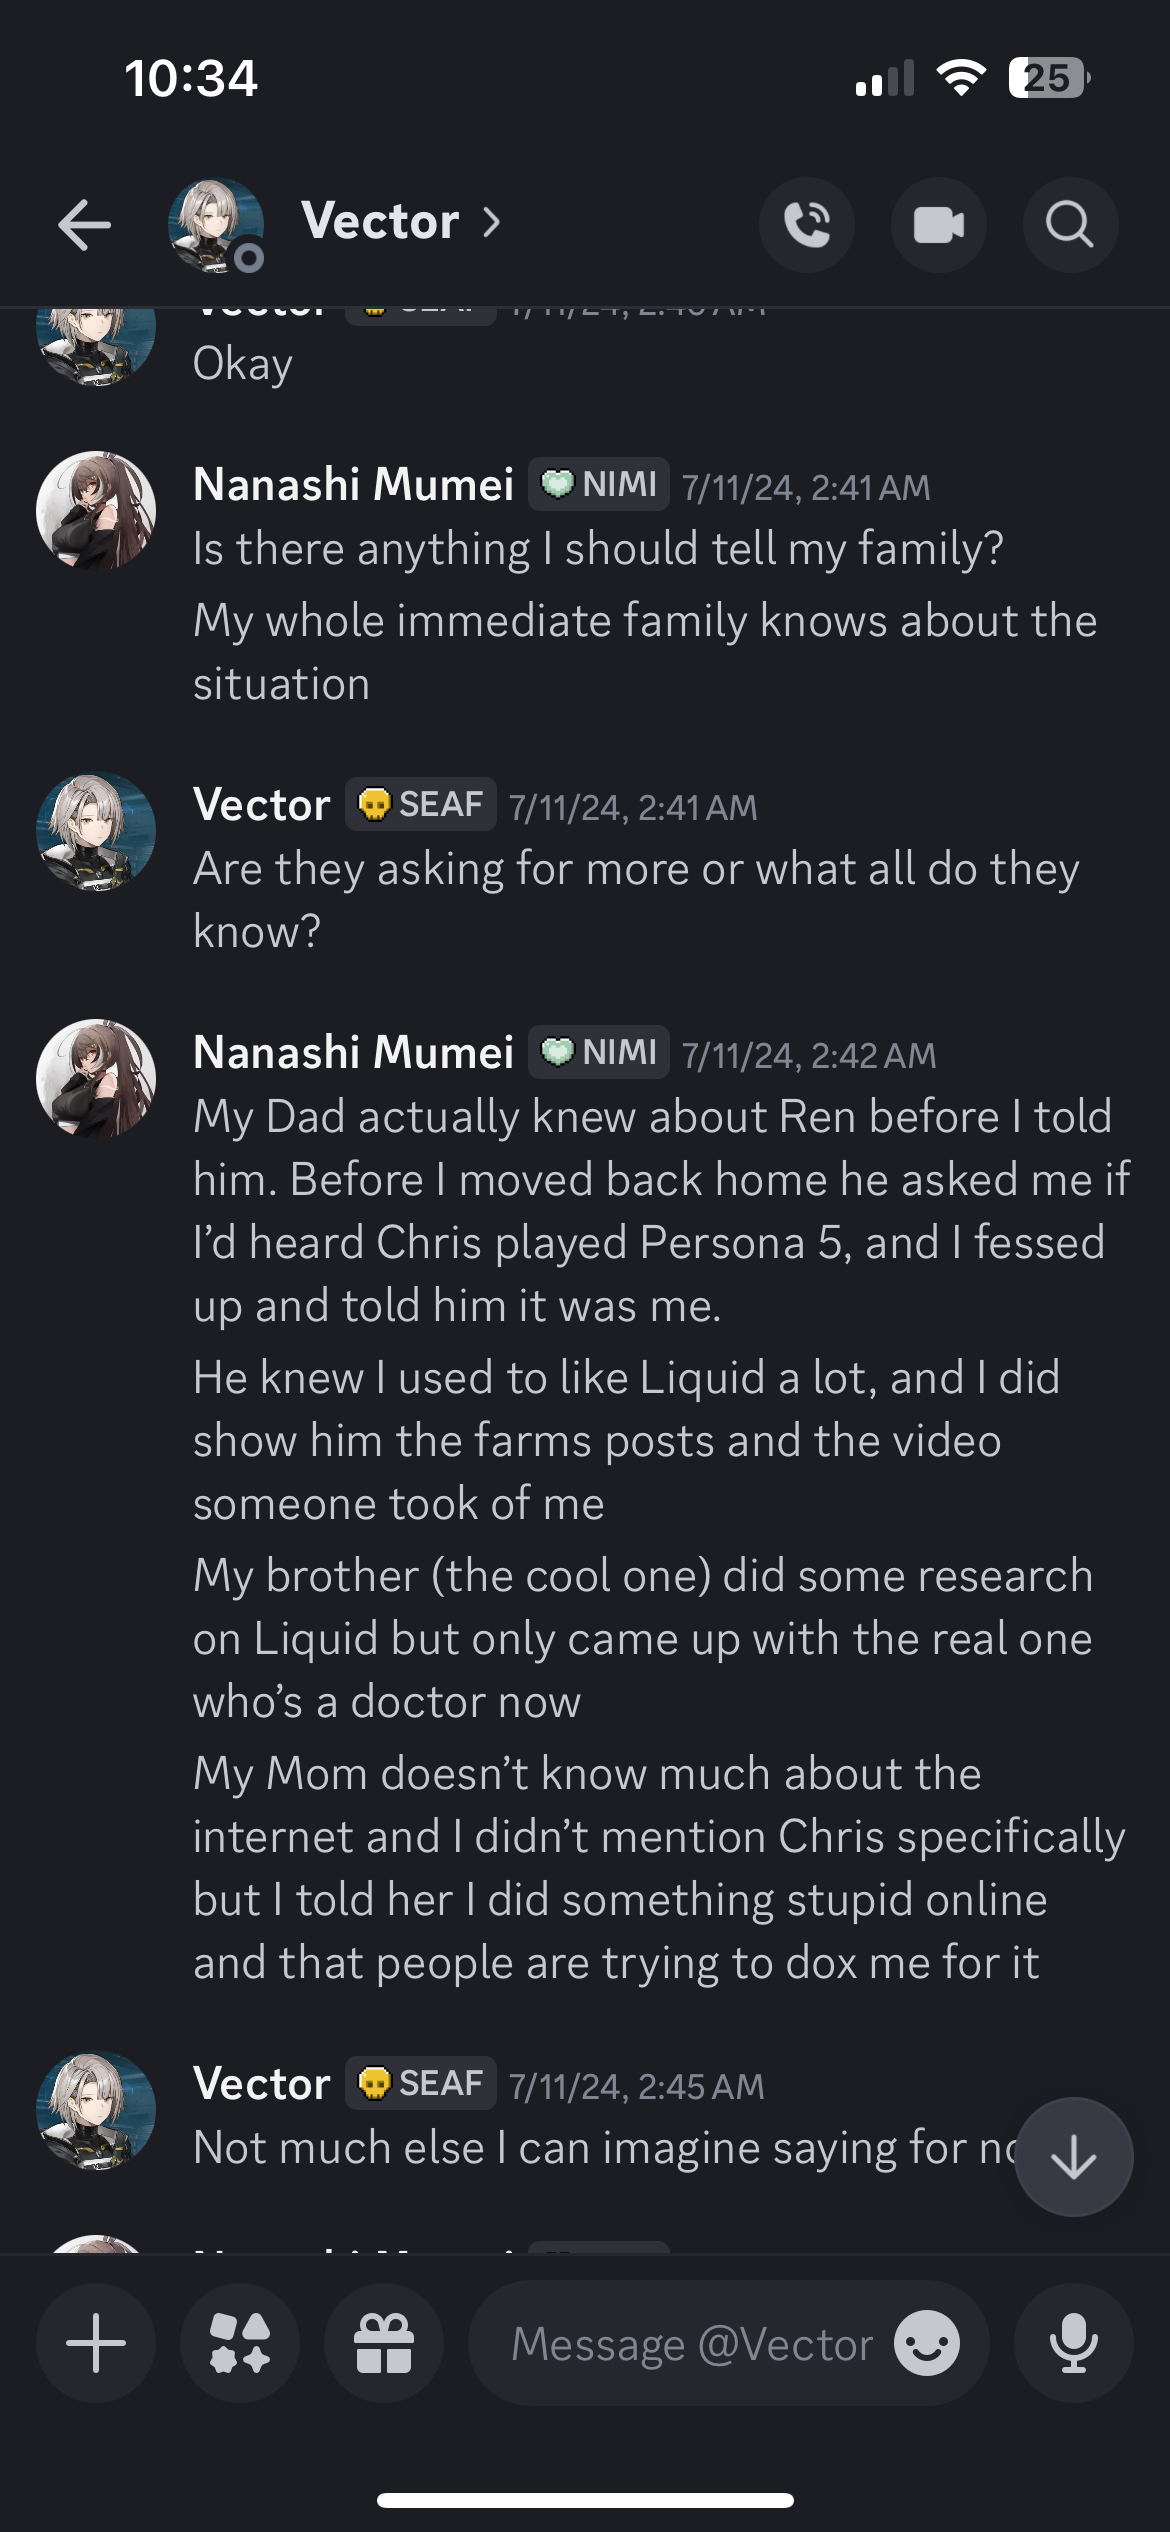
Task: Open the plus attachment menu
Action: (96, 2343)
